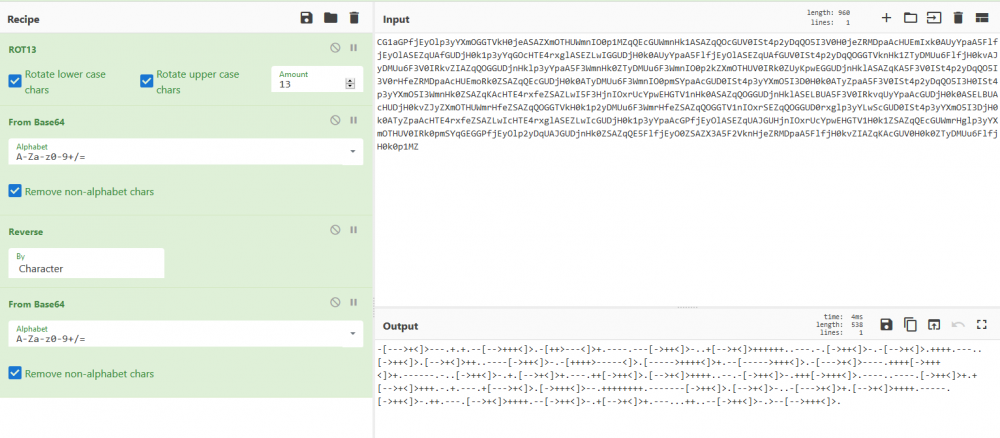
Task: Save the output to a file
Action: [886, 325]
